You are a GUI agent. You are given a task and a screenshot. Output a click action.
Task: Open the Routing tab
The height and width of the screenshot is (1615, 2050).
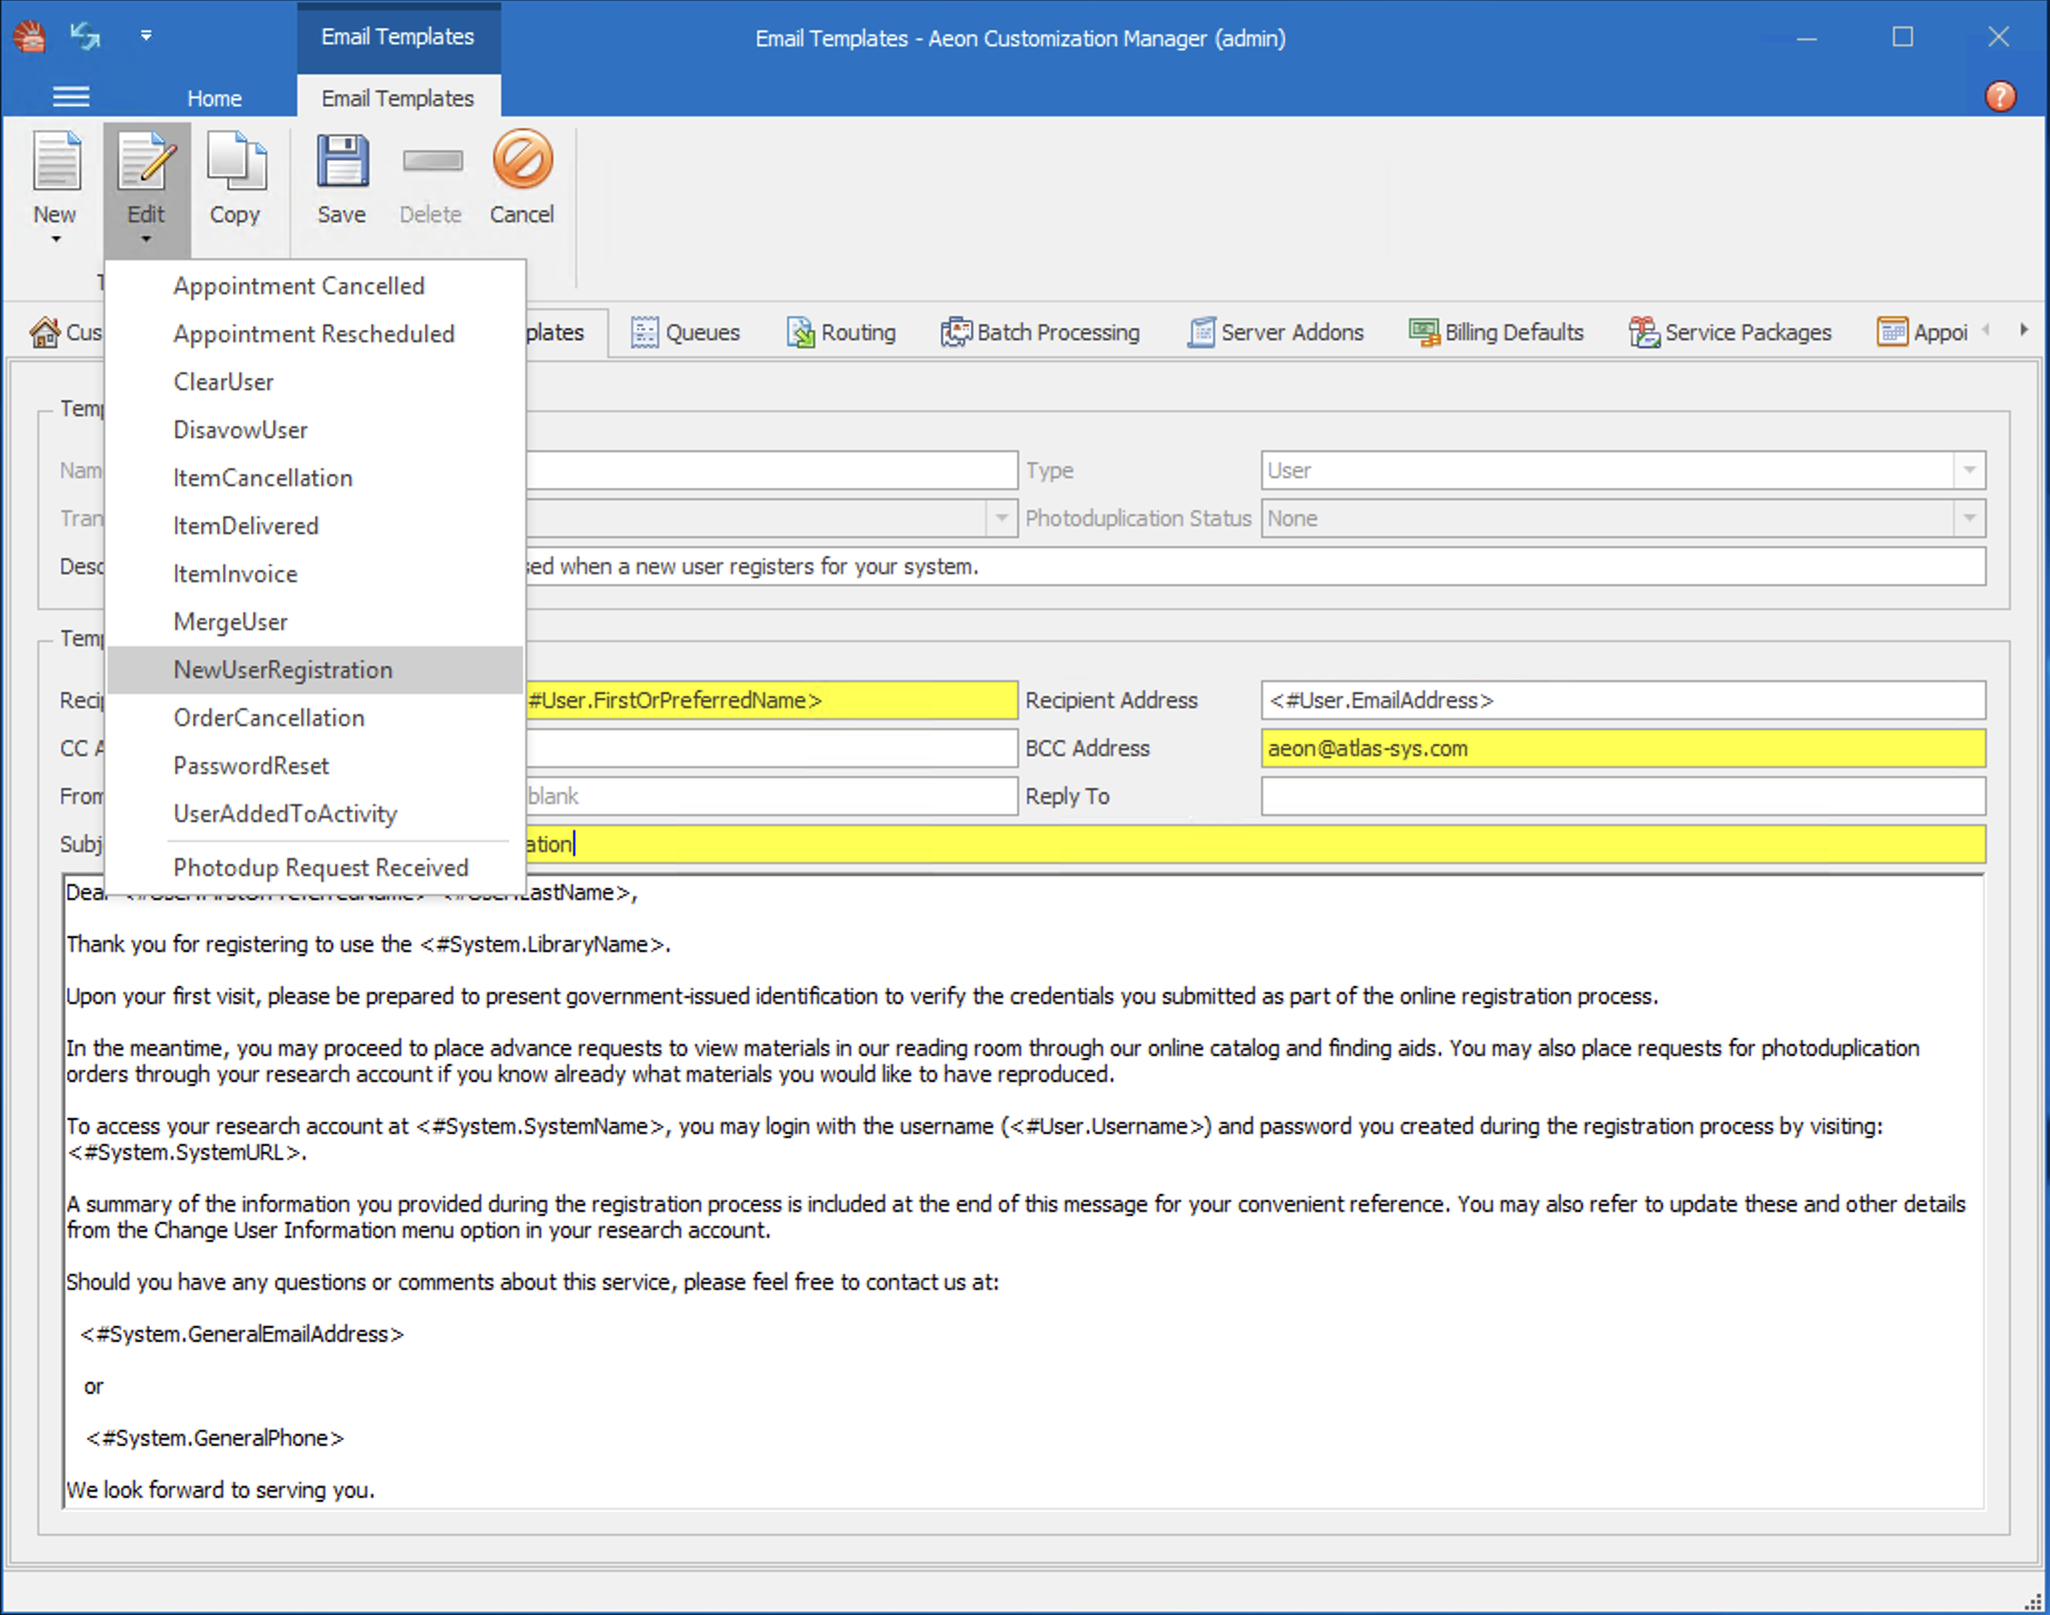pyautogui.click(x=841, y=332)
